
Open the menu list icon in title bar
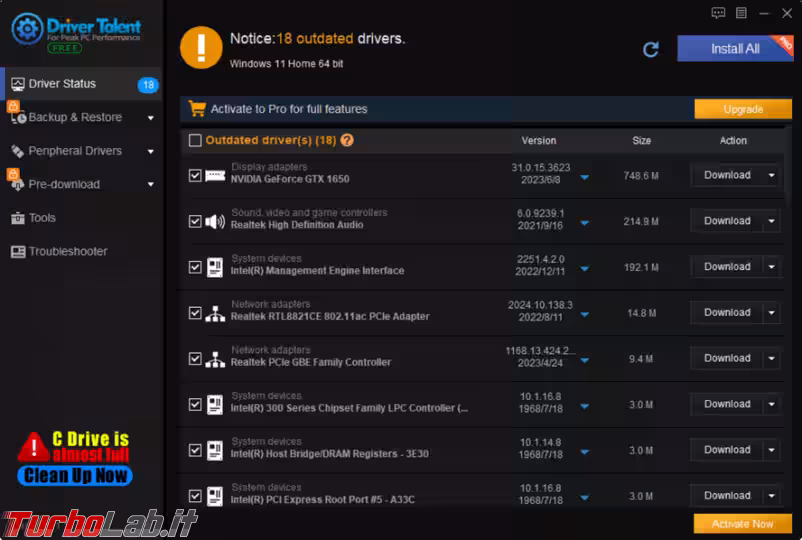[741, 13]
